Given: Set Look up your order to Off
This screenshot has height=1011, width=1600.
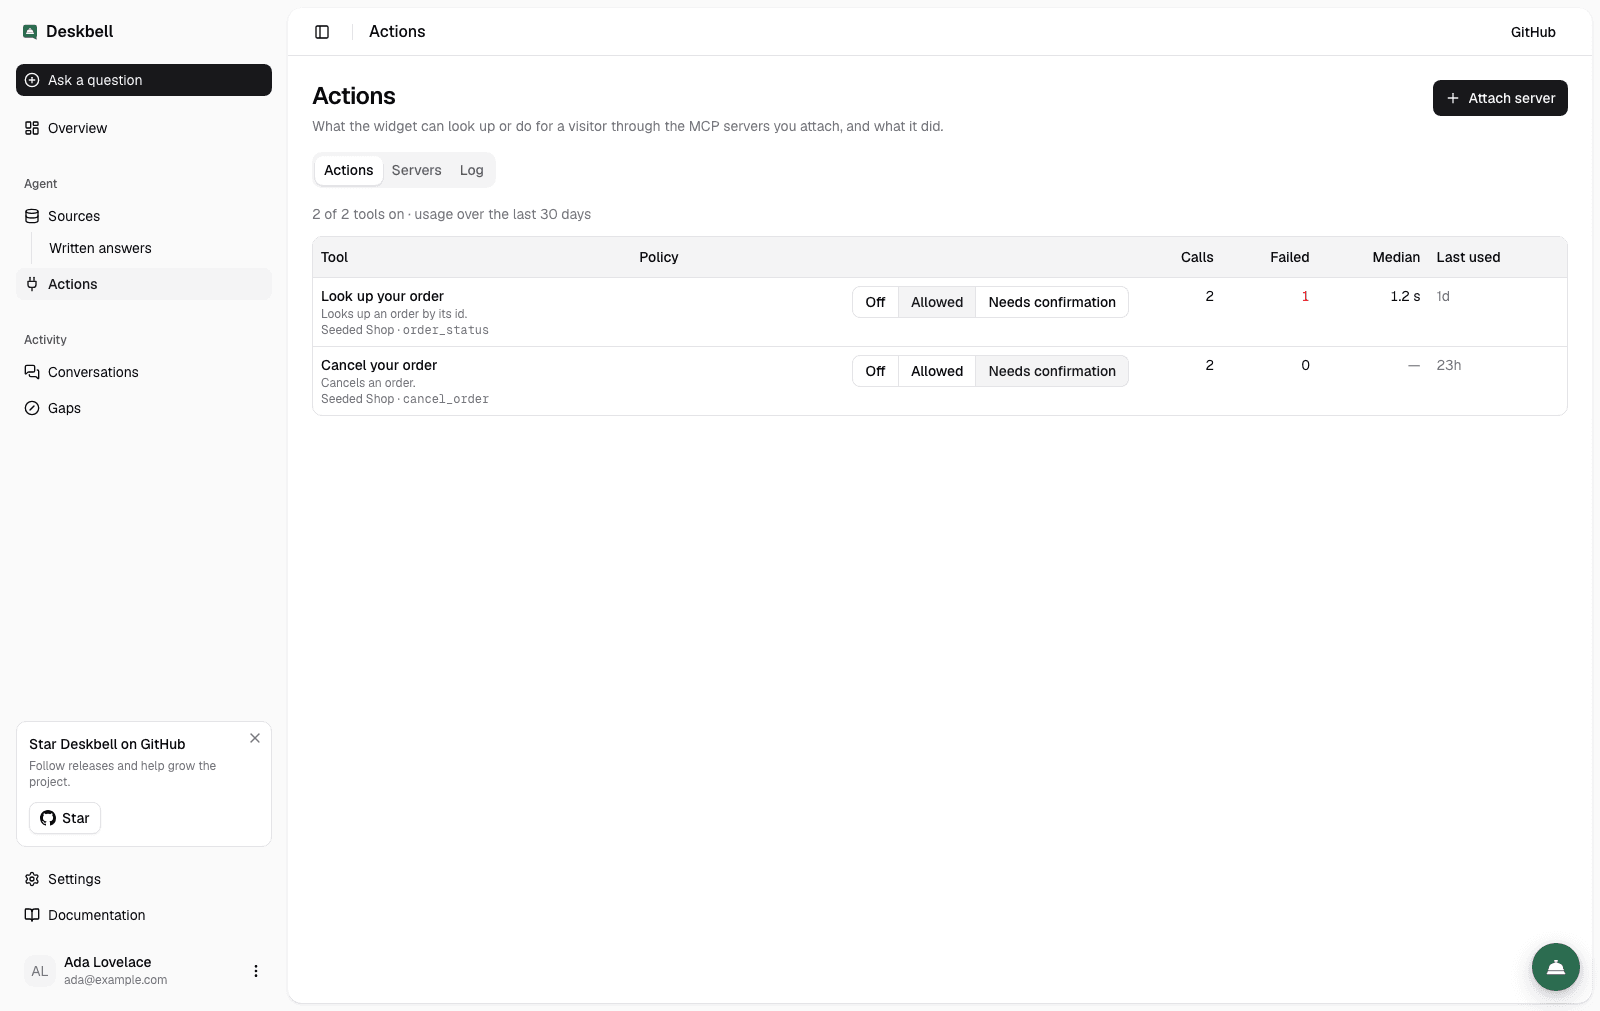Looking at the screenshot, I should pyautogui.click(x=875, y=302).
